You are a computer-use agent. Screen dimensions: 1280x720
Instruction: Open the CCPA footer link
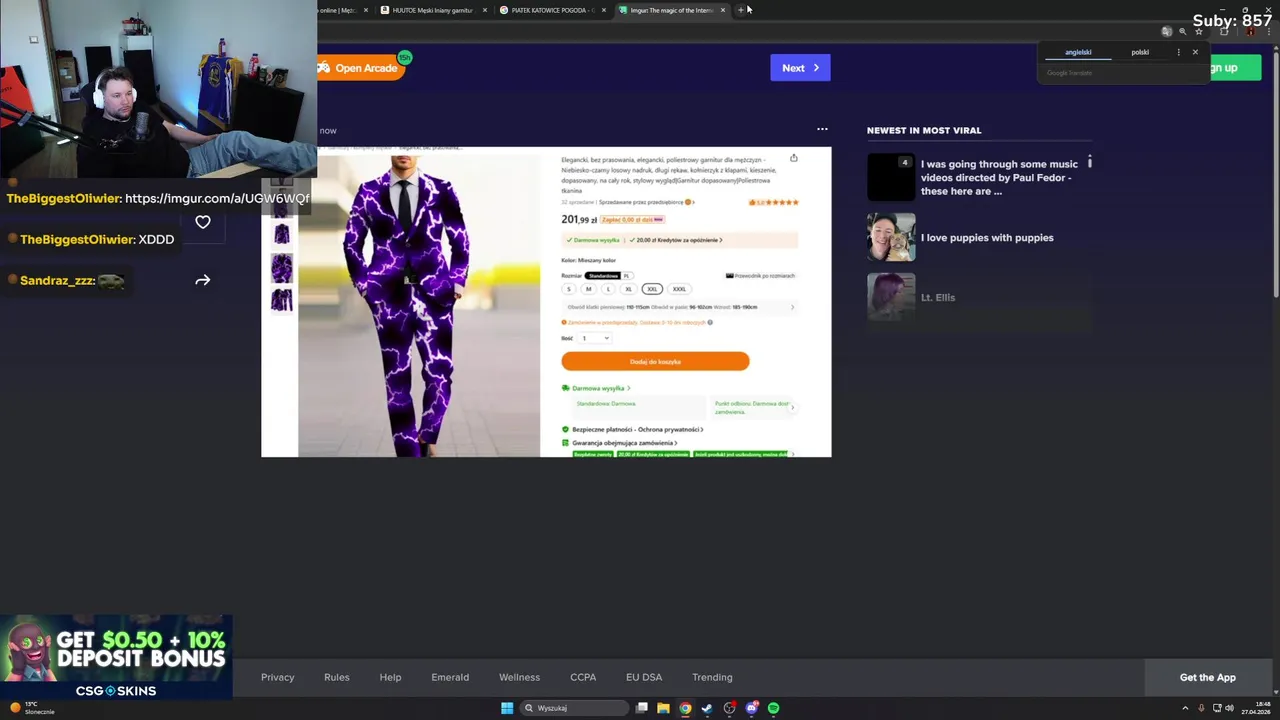(583, 677)
